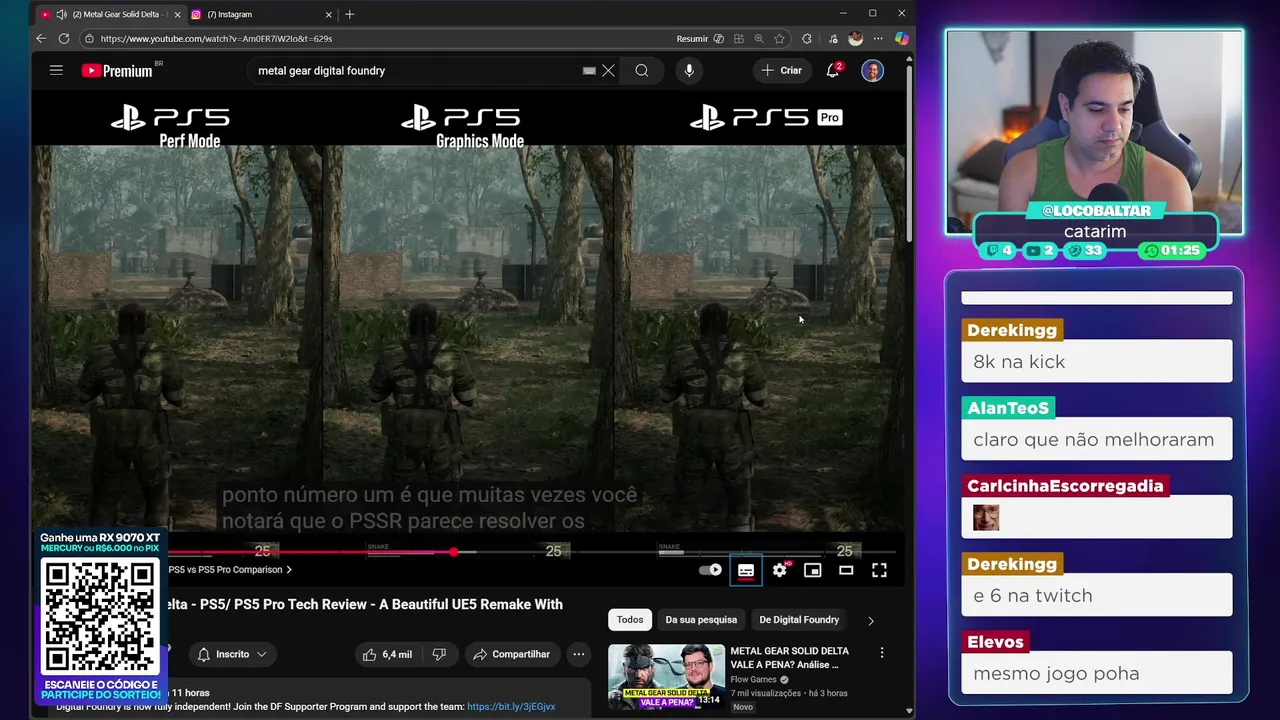The image size is (1280, 720).
Task: Click the RX 9070 XT giveaway QR code
Action: point(100,617)
